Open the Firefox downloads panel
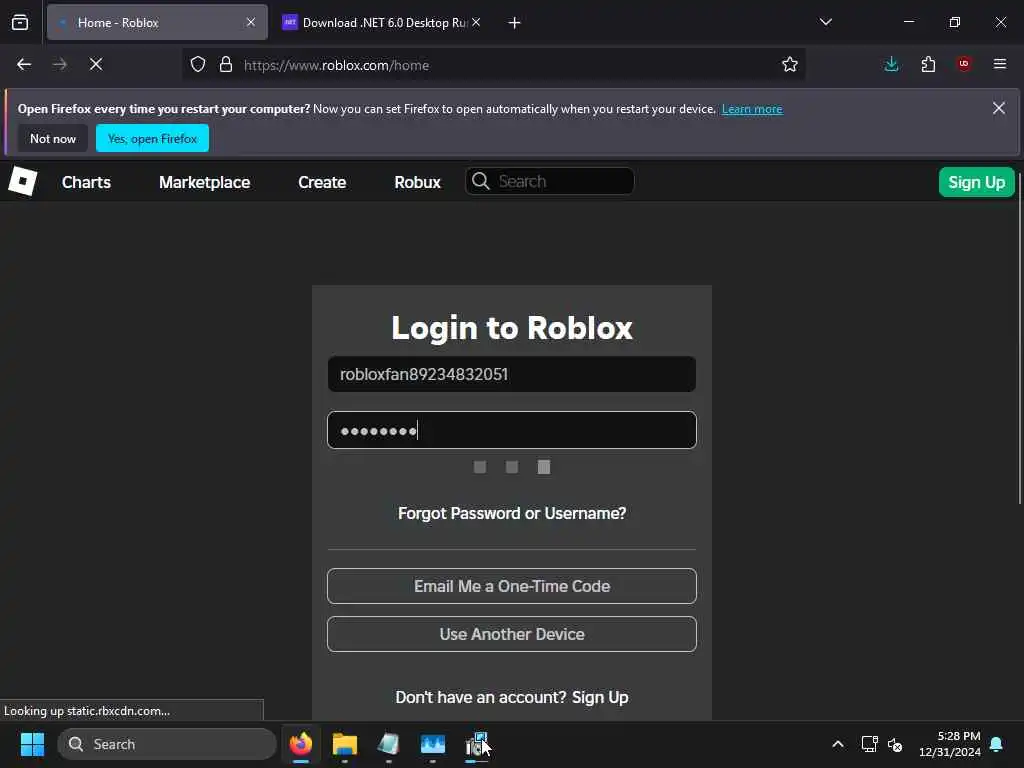Image resolution: width=1024 pixels, height=768 pixels. tap(891, 64)
